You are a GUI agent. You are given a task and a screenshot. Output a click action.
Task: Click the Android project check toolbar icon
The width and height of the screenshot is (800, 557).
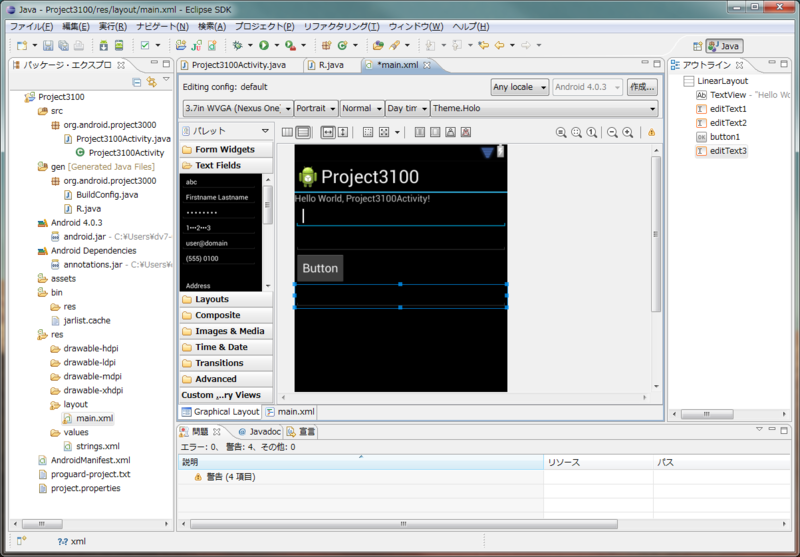point(145,45)
